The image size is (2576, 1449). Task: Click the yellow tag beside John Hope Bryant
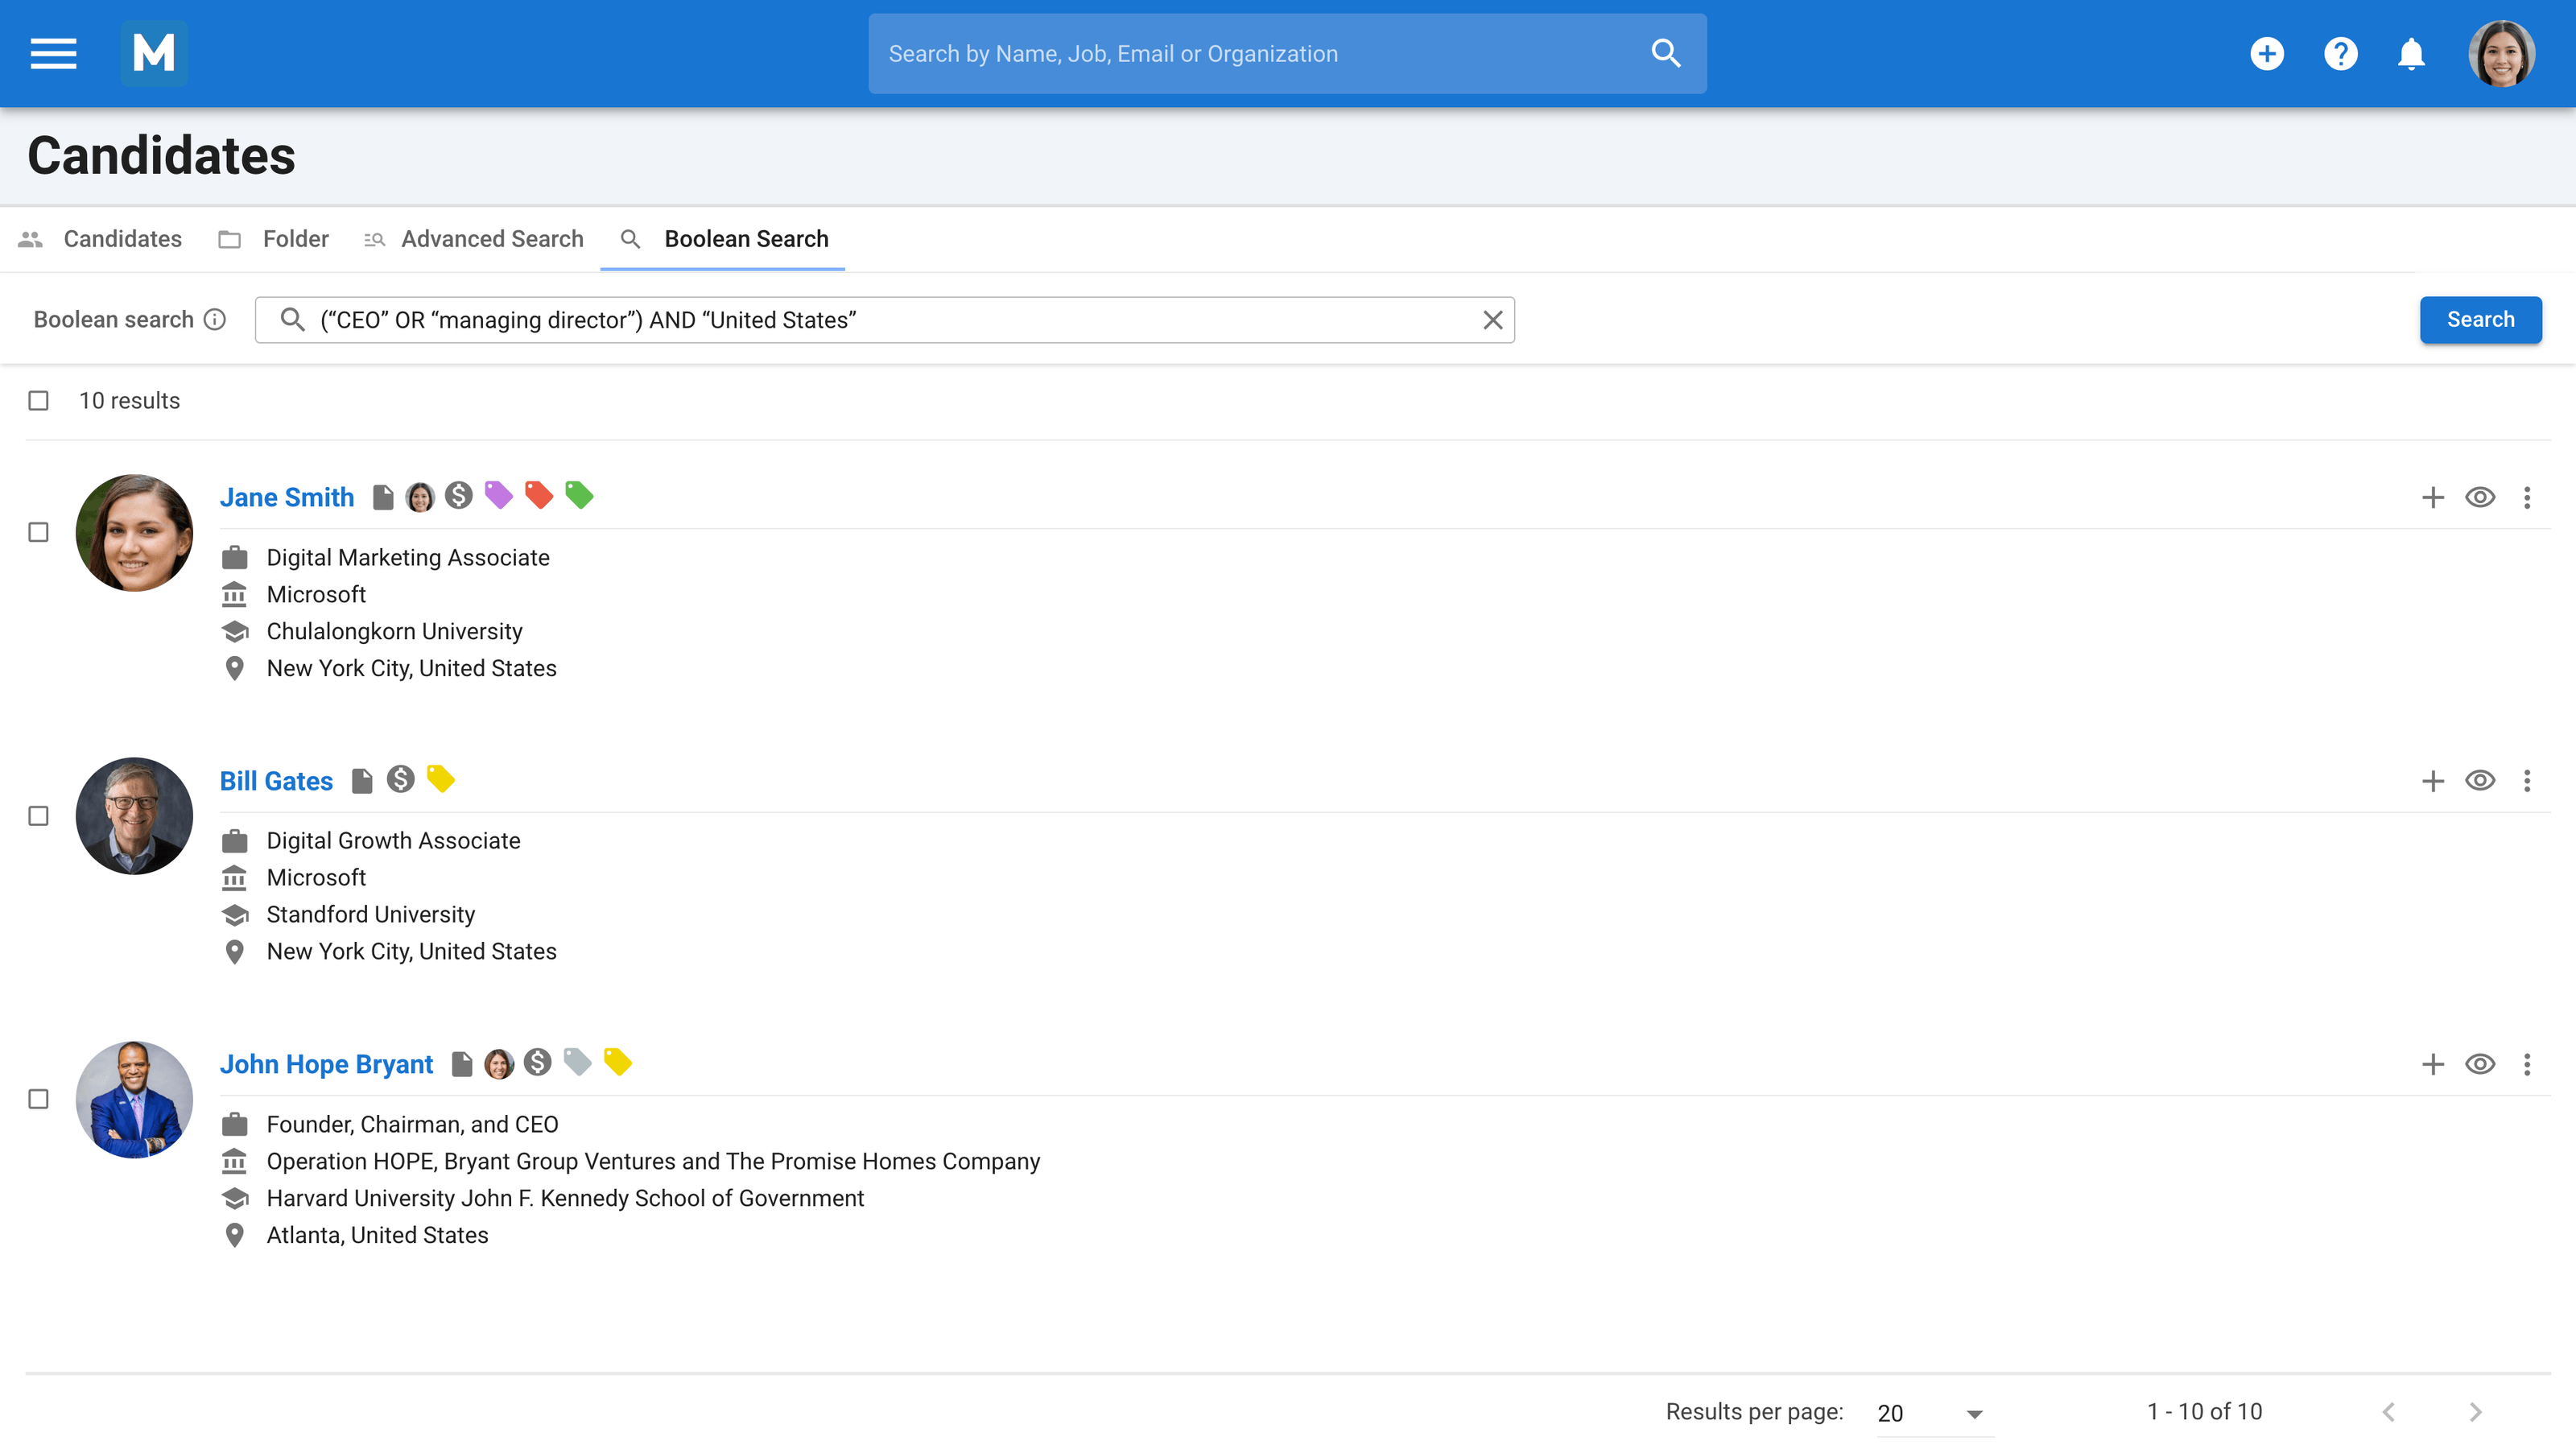pos(618,1063)
